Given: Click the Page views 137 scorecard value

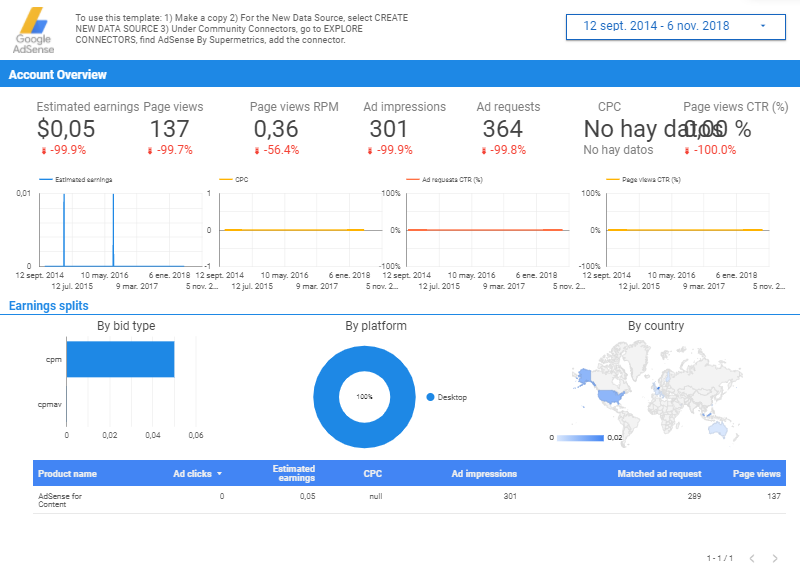Looking at the screenshot, I should [169, 129].
